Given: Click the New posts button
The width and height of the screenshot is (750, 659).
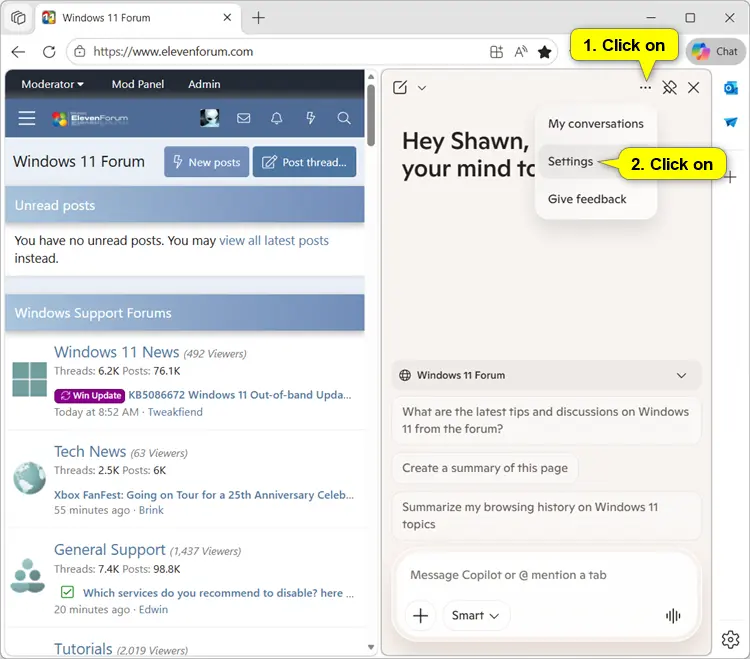Looking at the screenshot, I should (207, 162).
